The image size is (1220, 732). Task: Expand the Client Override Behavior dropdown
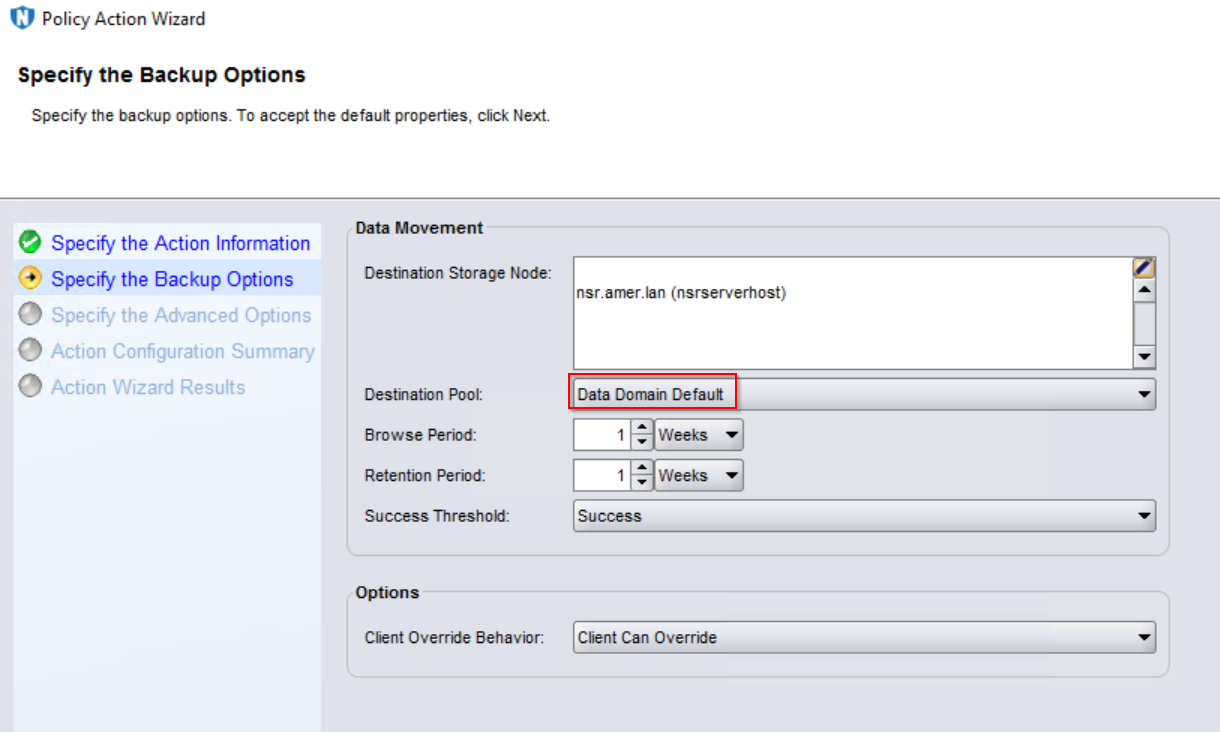pyautogui.click(x=1144, y=638)
